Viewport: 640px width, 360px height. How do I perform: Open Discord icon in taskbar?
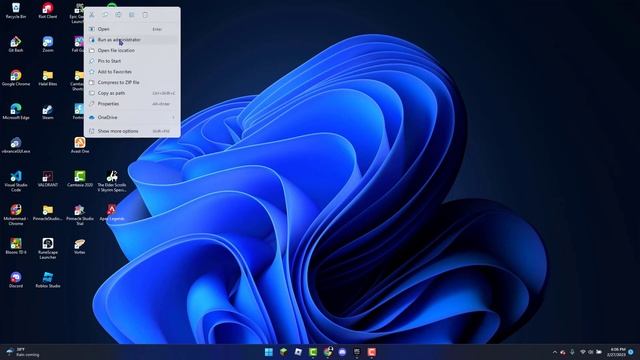pyautogui.click(x=342, y=352)
